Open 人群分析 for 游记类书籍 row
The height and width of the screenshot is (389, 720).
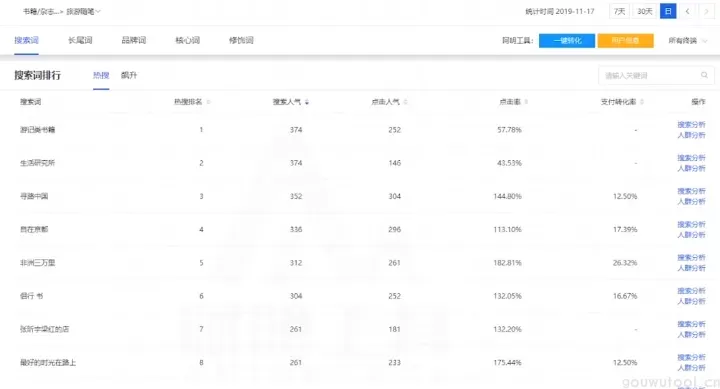[691, 135]
